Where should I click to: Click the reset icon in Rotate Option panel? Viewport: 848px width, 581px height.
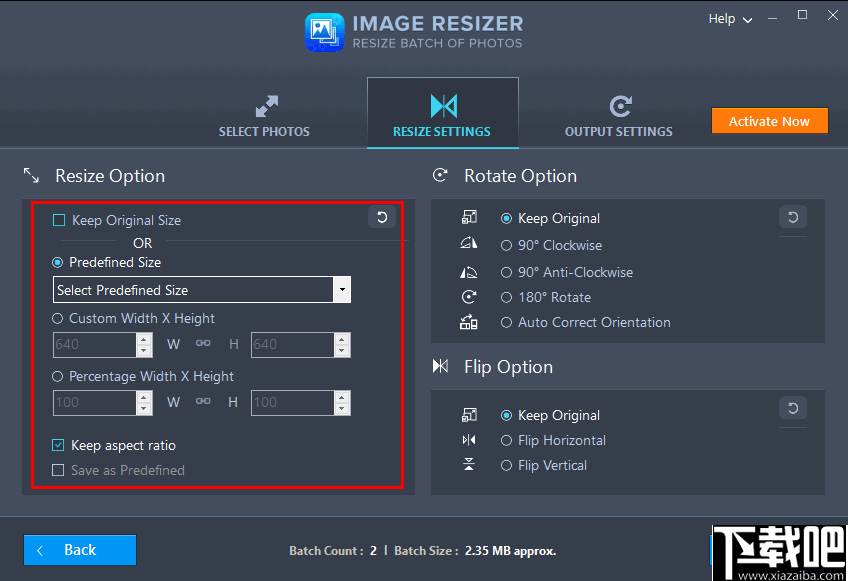click(792, 216)
